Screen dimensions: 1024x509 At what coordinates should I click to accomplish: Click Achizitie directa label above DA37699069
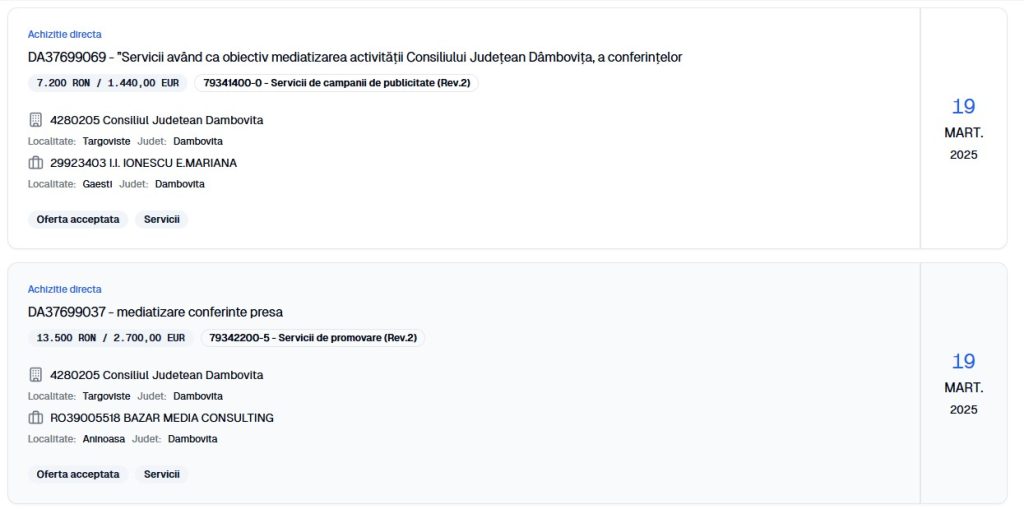pyautogui.click(x=64, y=34)
